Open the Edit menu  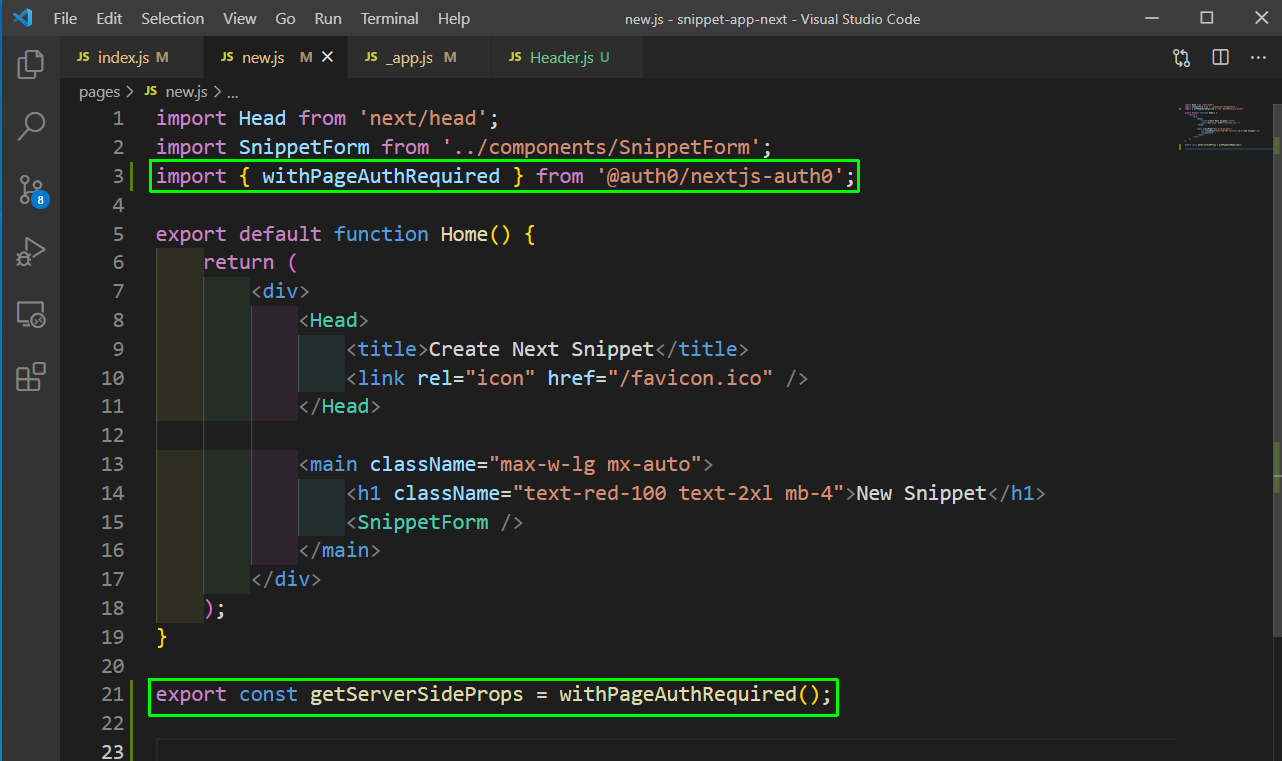click(109, 19)
